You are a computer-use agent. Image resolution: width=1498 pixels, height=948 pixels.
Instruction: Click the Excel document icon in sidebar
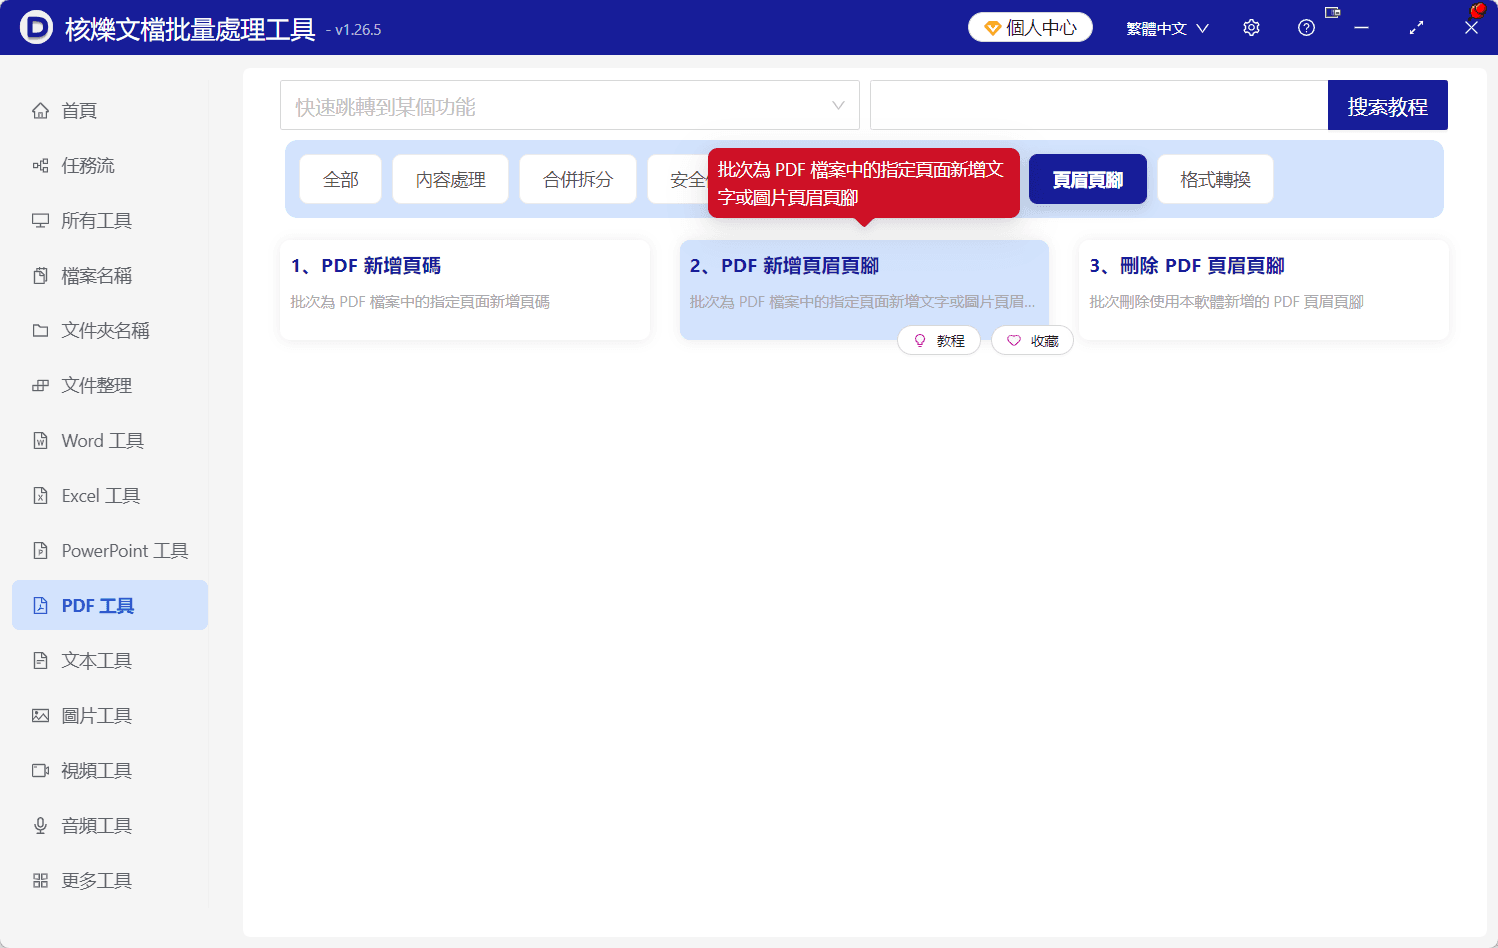click(40, 496)
